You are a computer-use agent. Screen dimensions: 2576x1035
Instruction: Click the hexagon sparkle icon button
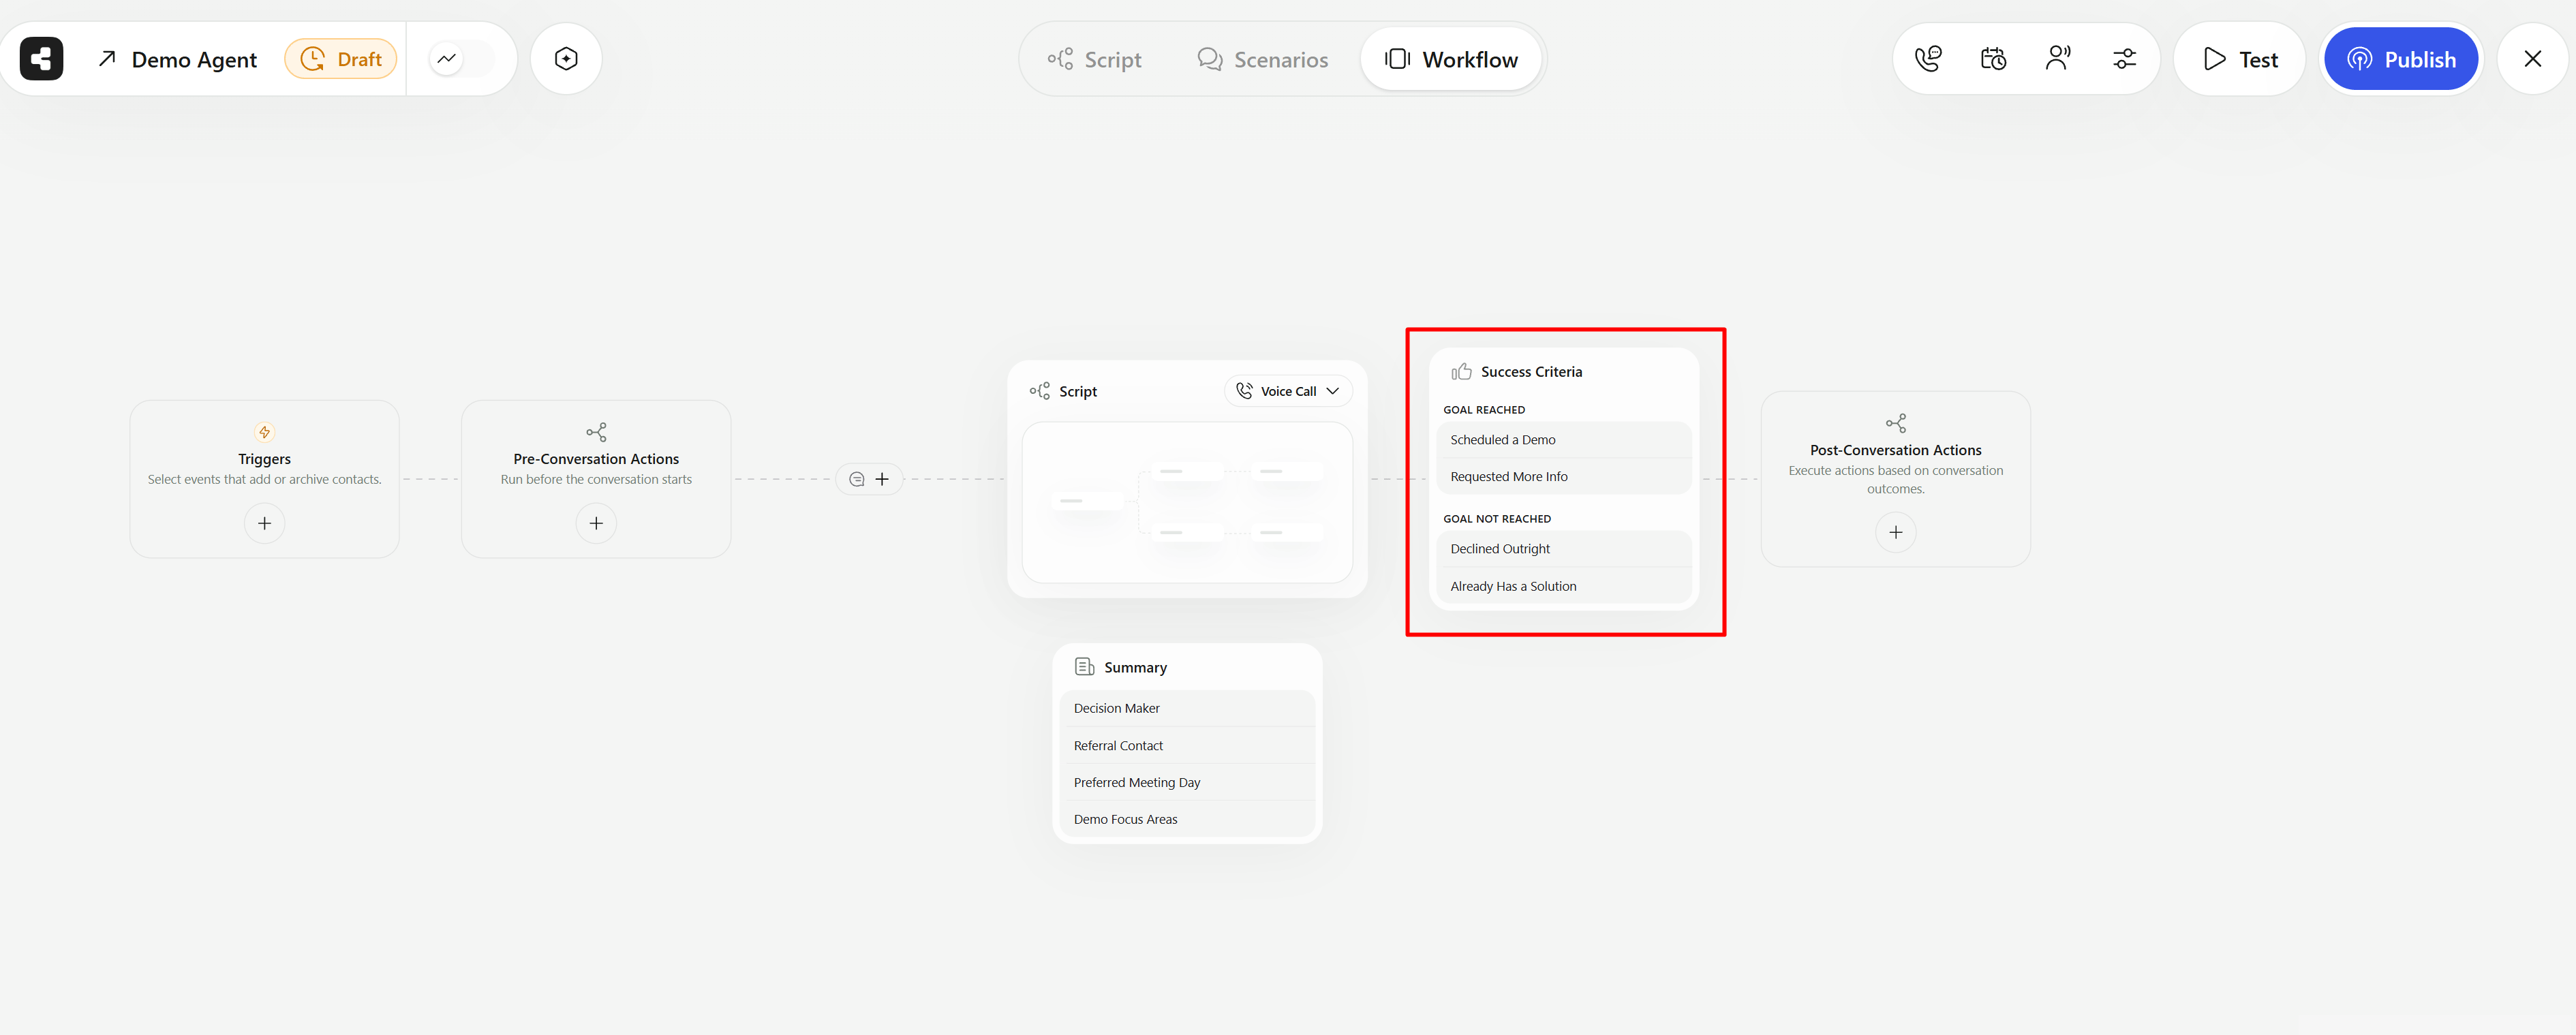566,59
